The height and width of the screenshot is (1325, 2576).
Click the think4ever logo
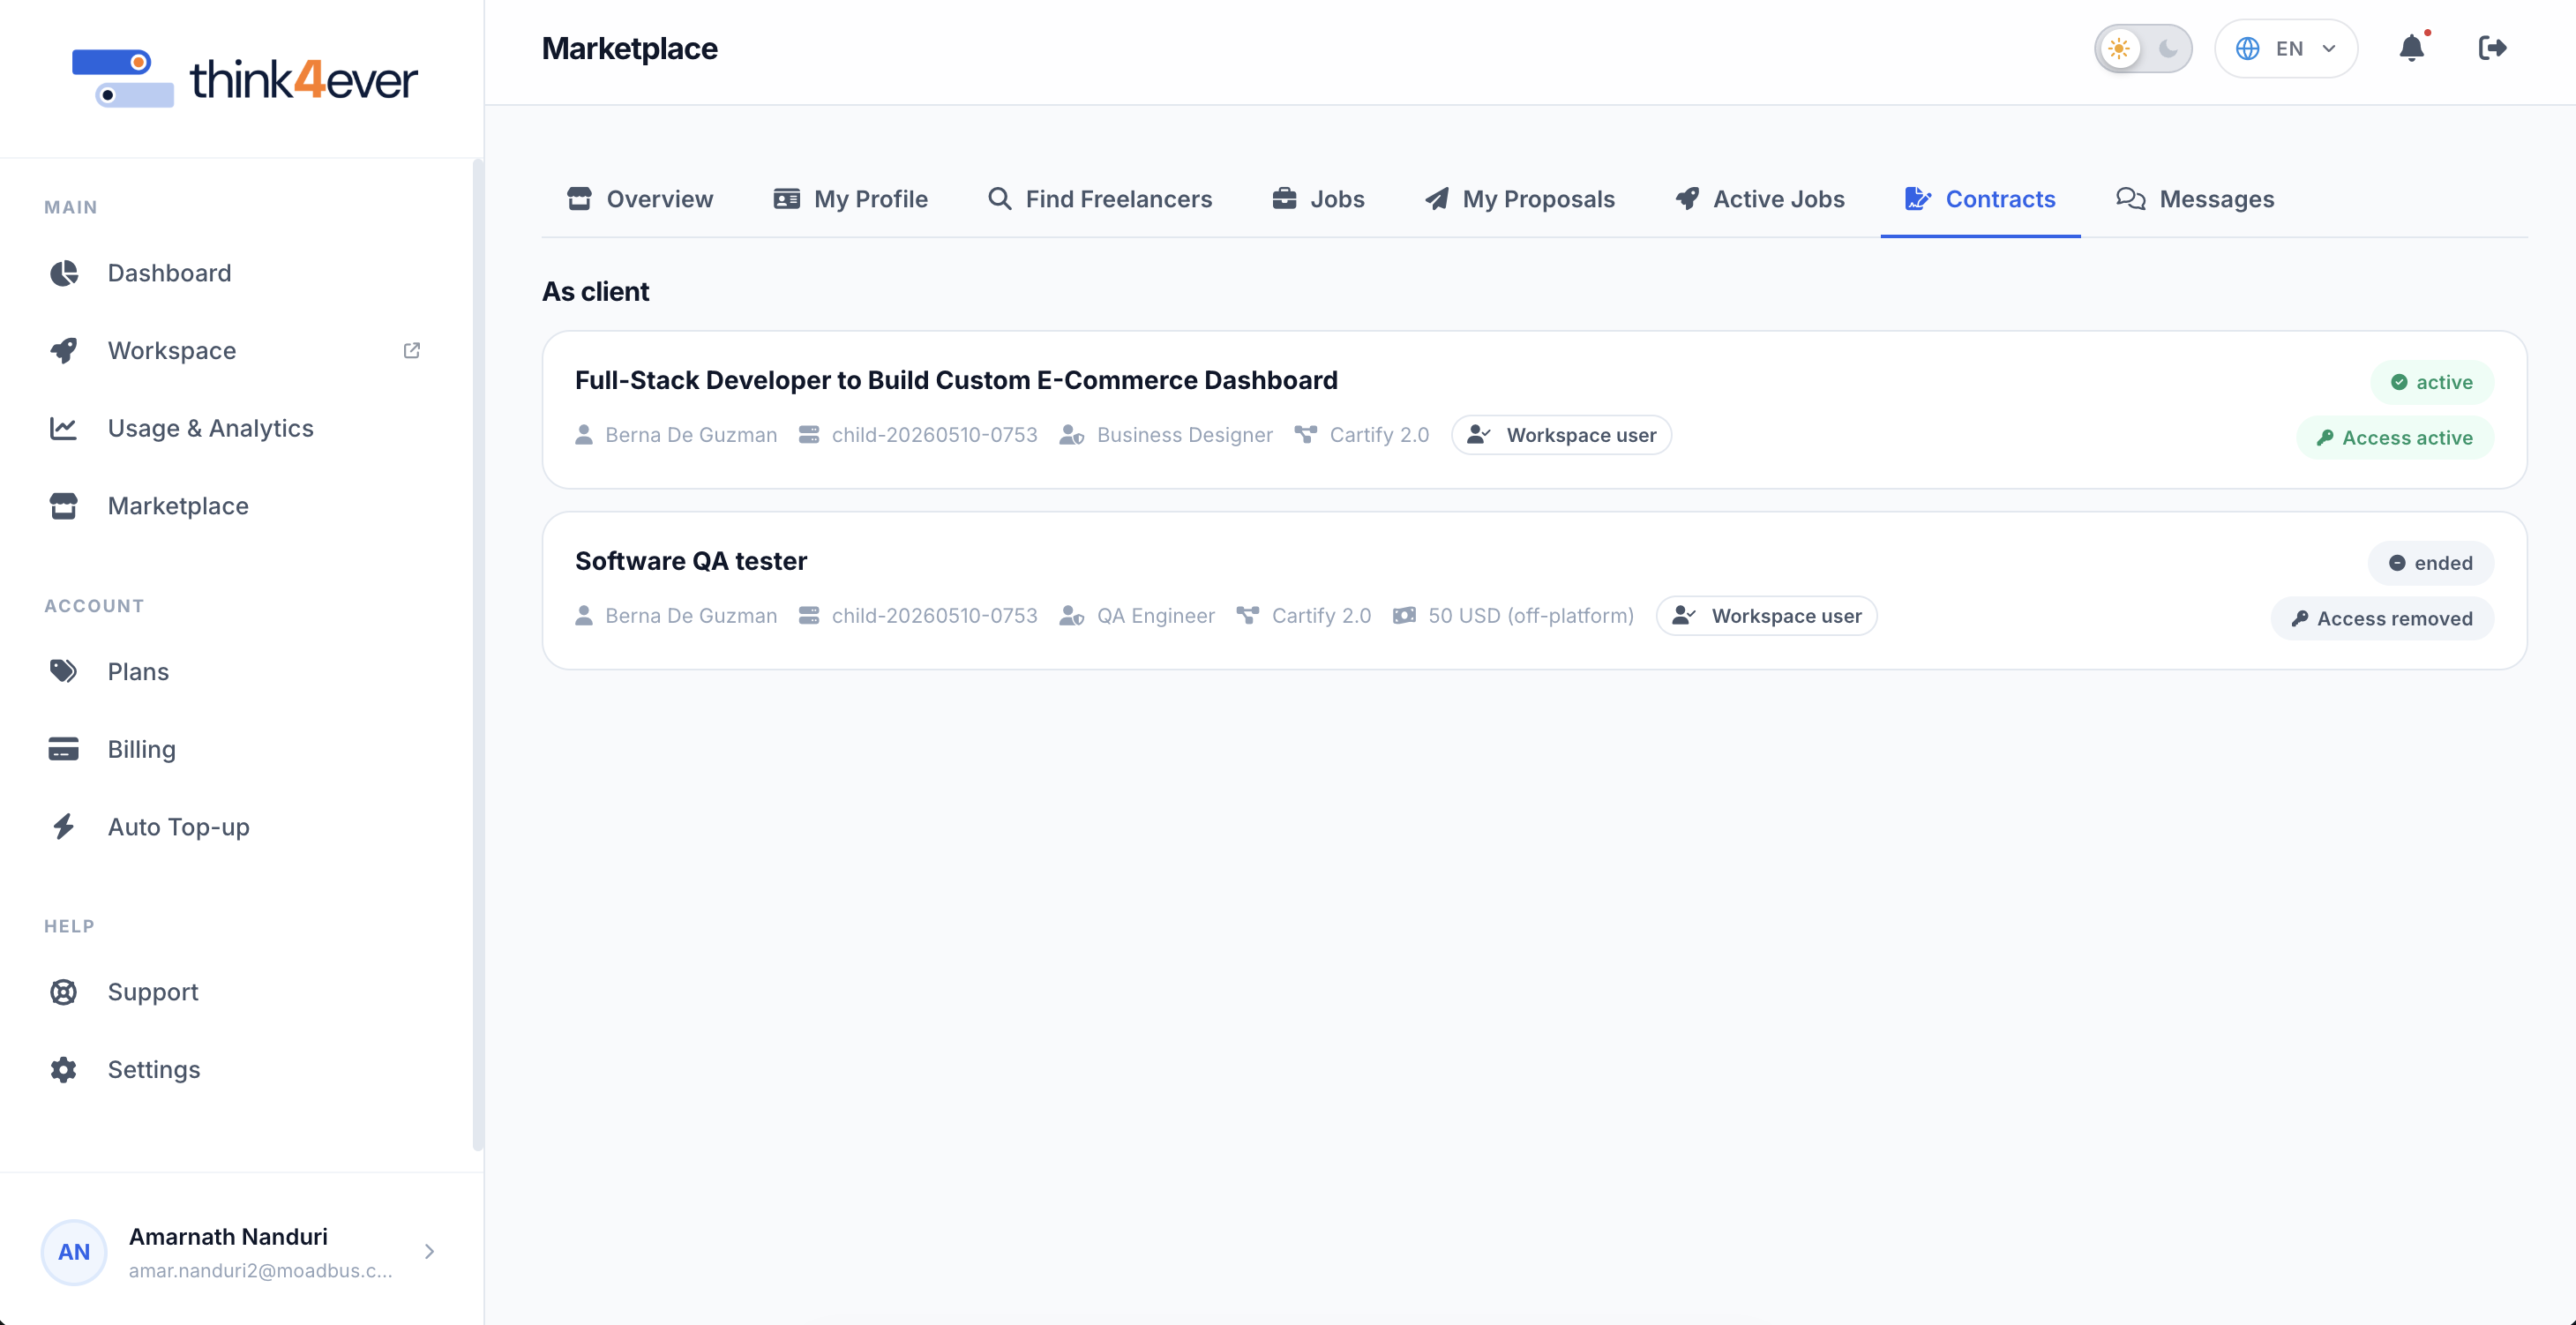[x=244, y=78]
